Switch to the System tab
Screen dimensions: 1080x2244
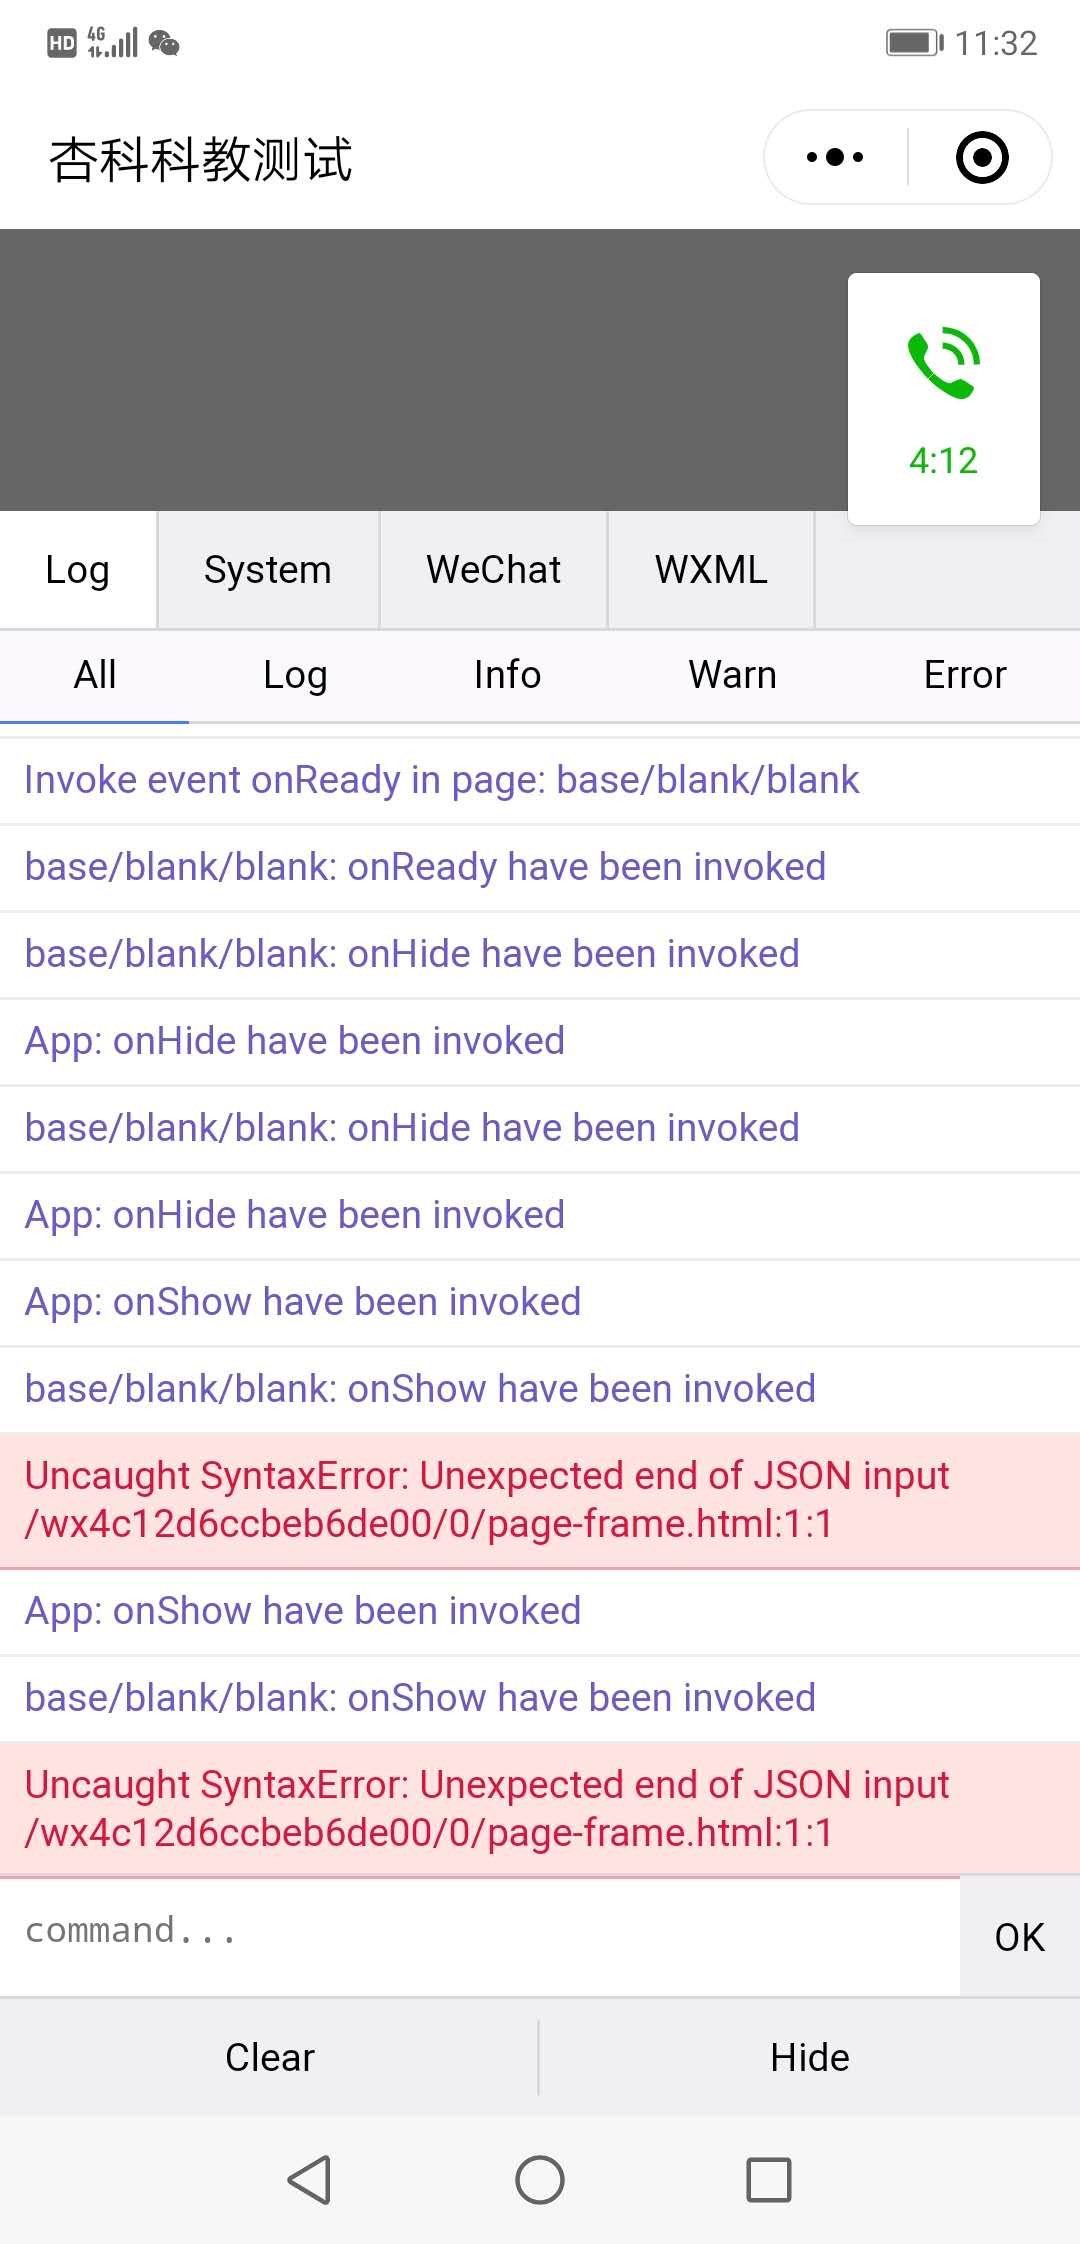[268, 570]
